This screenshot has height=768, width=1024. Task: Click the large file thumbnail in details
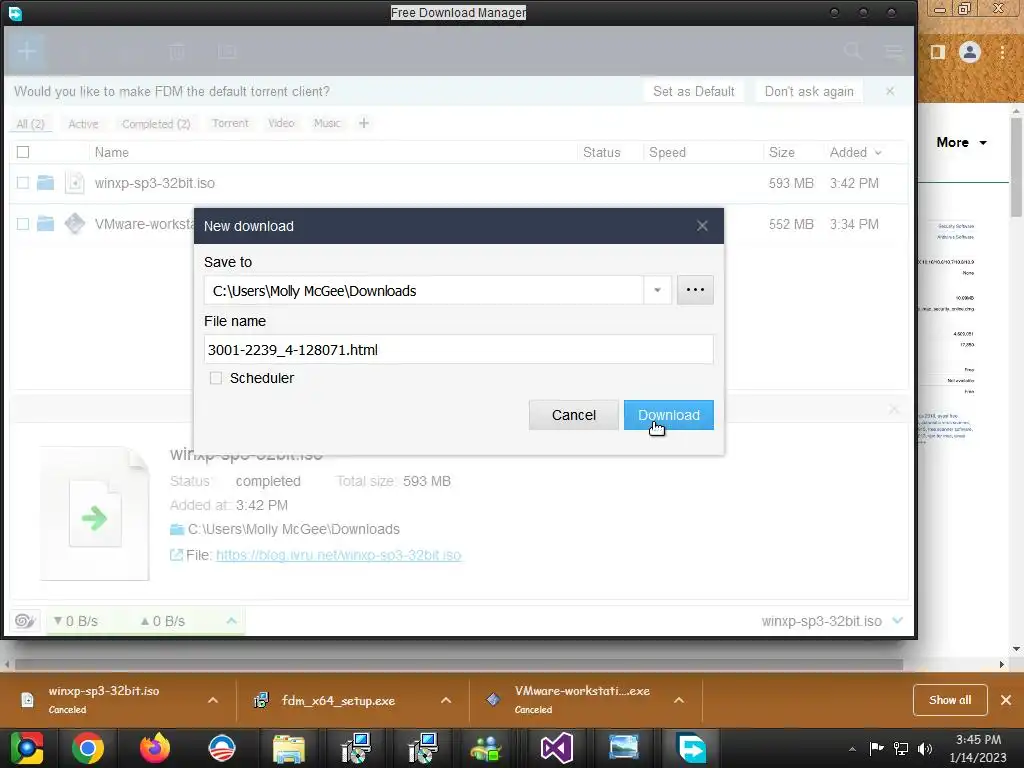coord(95,513)
